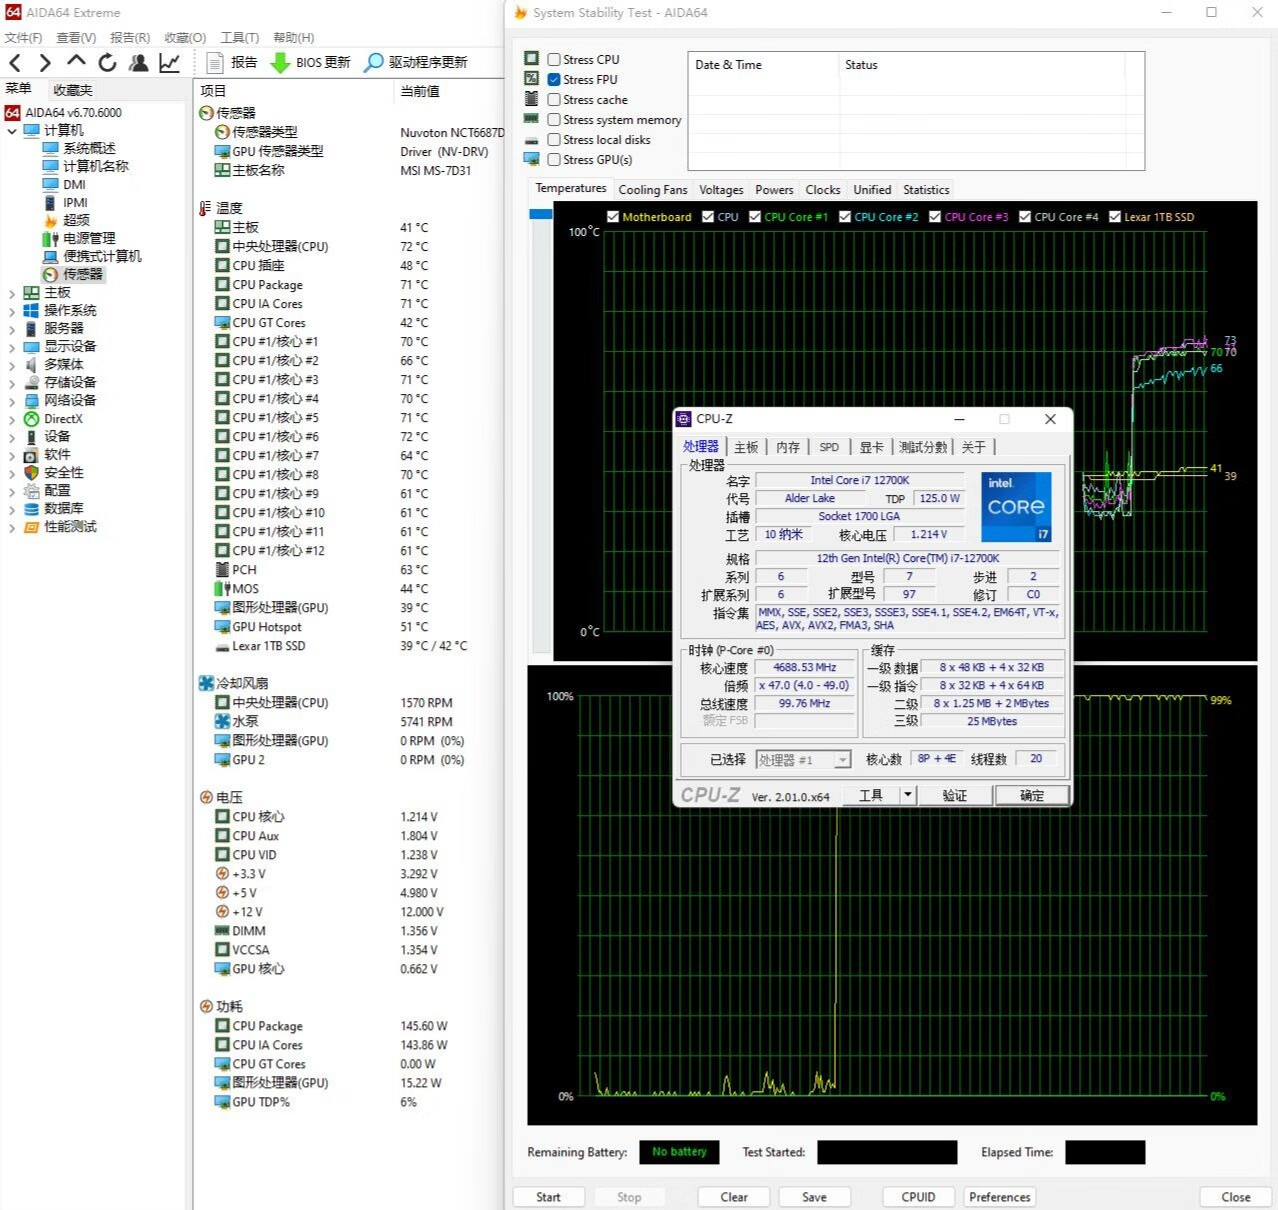Image resolution: width=1278 pixels, height=1210 pixels.
Task: Open the 报告 report toolbar item
Action: [232, 62]
